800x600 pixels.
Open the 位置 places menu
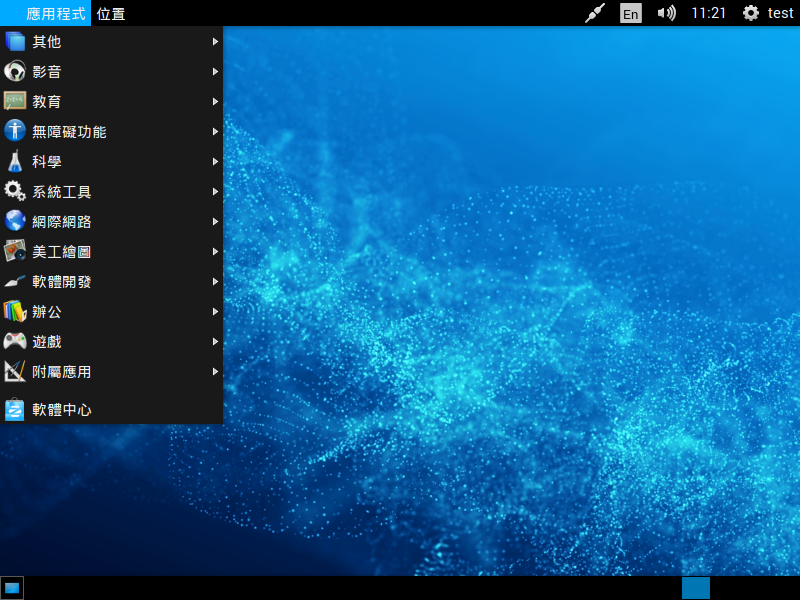(111, 13)
